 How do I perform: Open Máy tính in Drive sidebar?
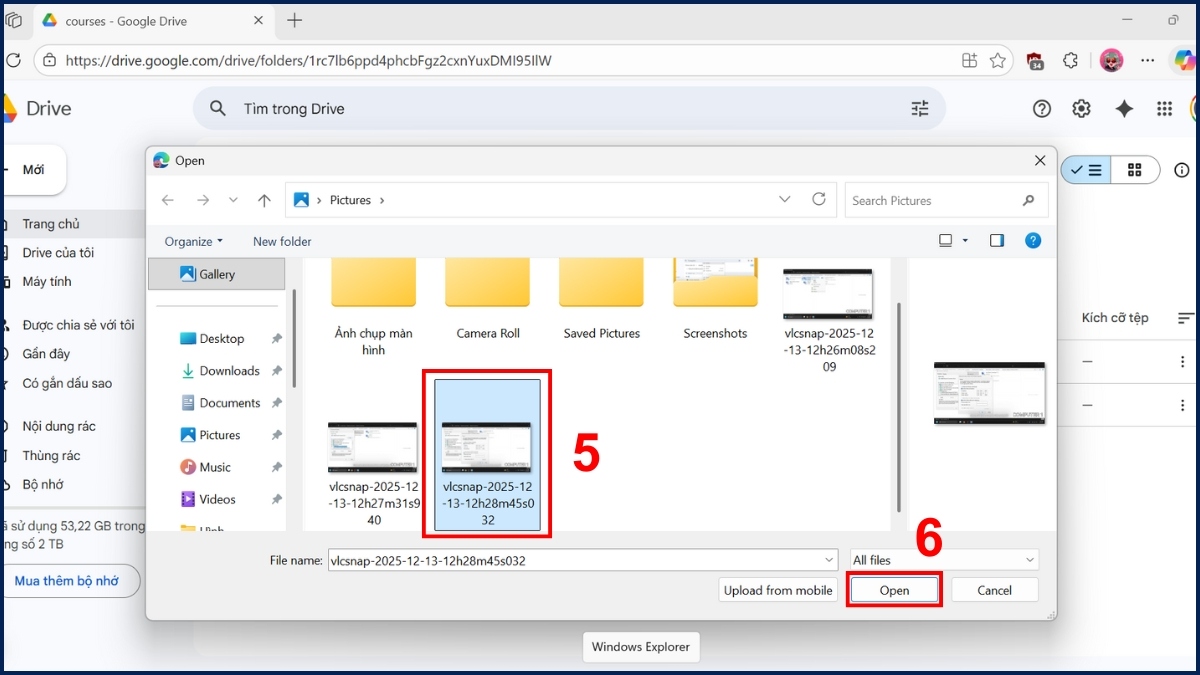(47, 282)
